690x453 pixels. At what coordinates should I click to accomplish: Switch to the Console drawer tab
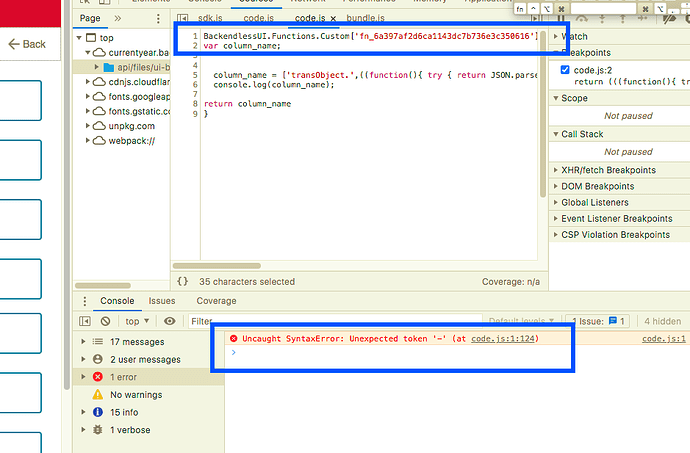coord(117,301)
